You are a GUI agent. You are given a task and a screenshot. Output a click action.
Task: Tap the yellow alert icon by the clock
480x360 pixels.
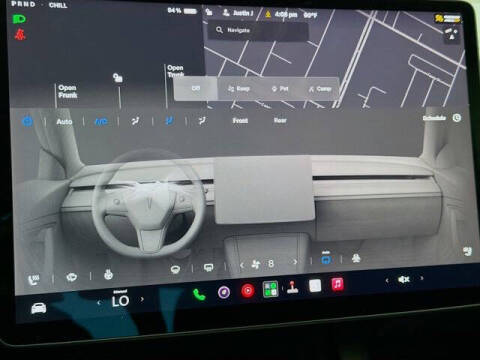pyautogui.click(x=268, y=14)
